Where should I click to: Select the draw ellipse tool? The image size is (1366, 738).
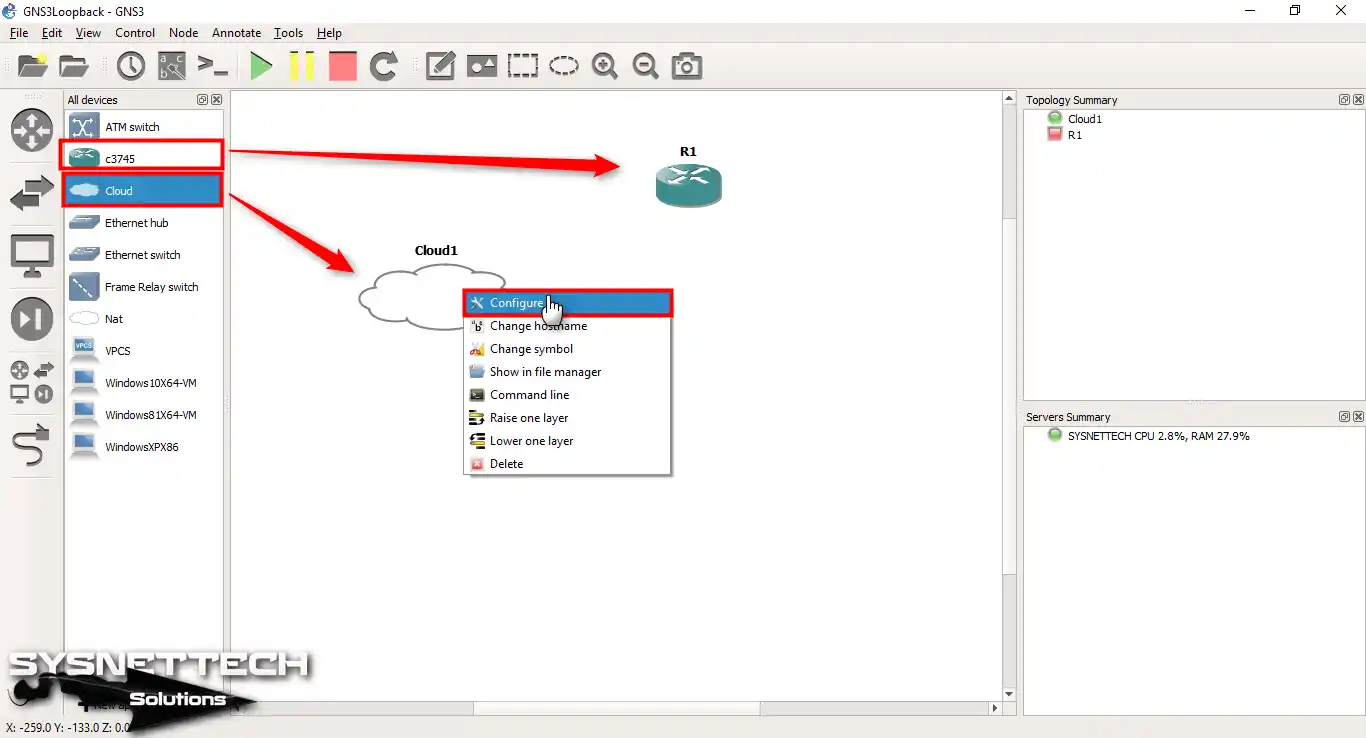click(563, 66)
